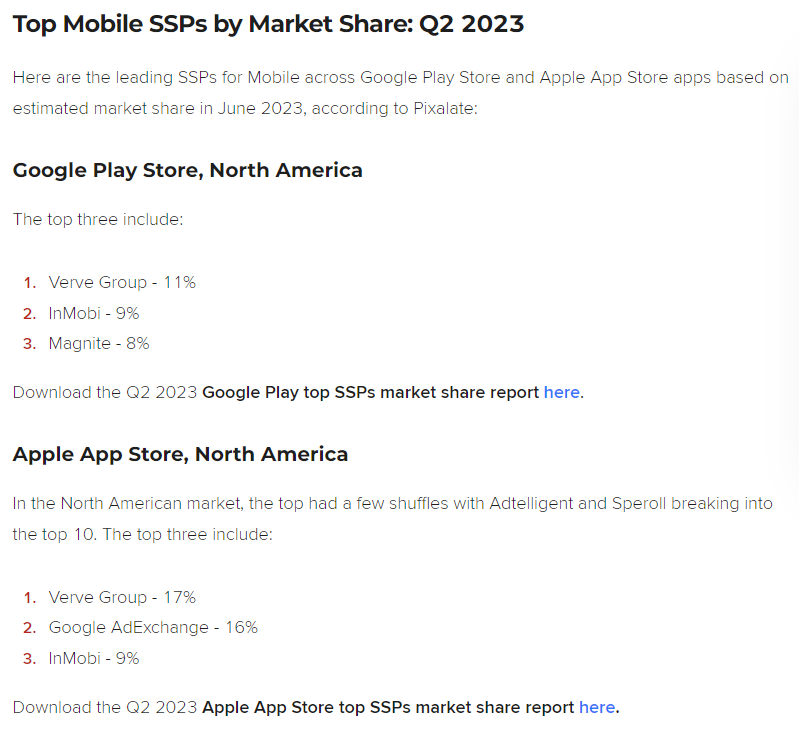This screenshot has width=799, height=731.
Task: Click 'InMobi - 9%' in the Apple App Store list
Action: (94, 658)
